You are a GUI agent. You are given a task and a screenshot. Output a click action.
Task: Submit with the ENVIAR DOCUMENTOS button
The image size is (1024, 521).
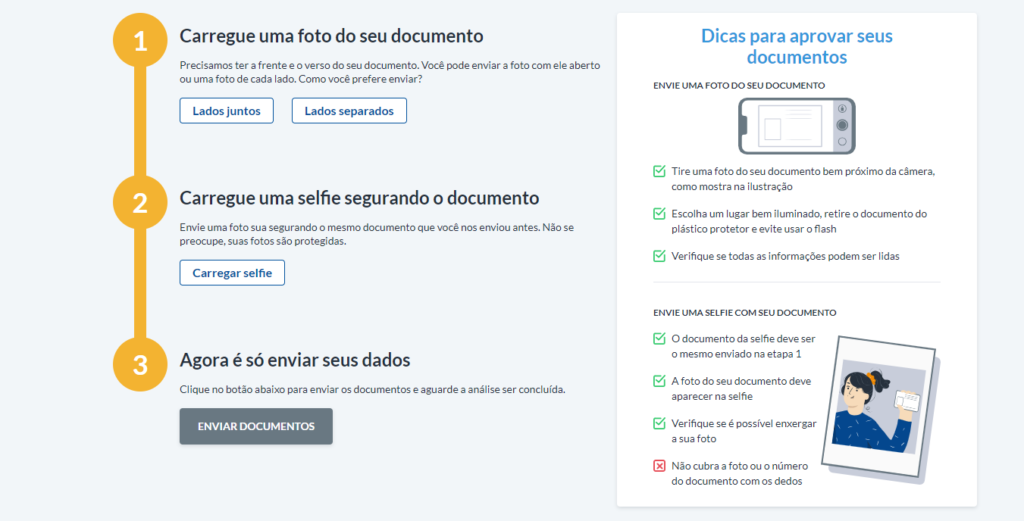[256, 426]
